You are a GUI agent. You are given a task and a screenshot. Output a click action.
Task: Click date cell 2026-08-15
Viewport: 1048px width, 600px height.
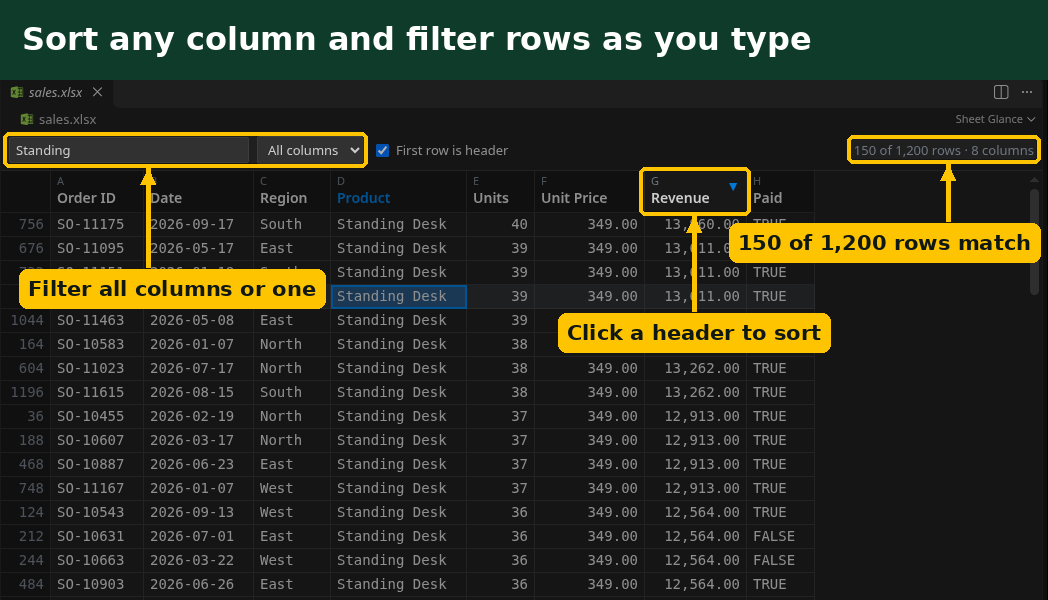(x=199, y=393)
